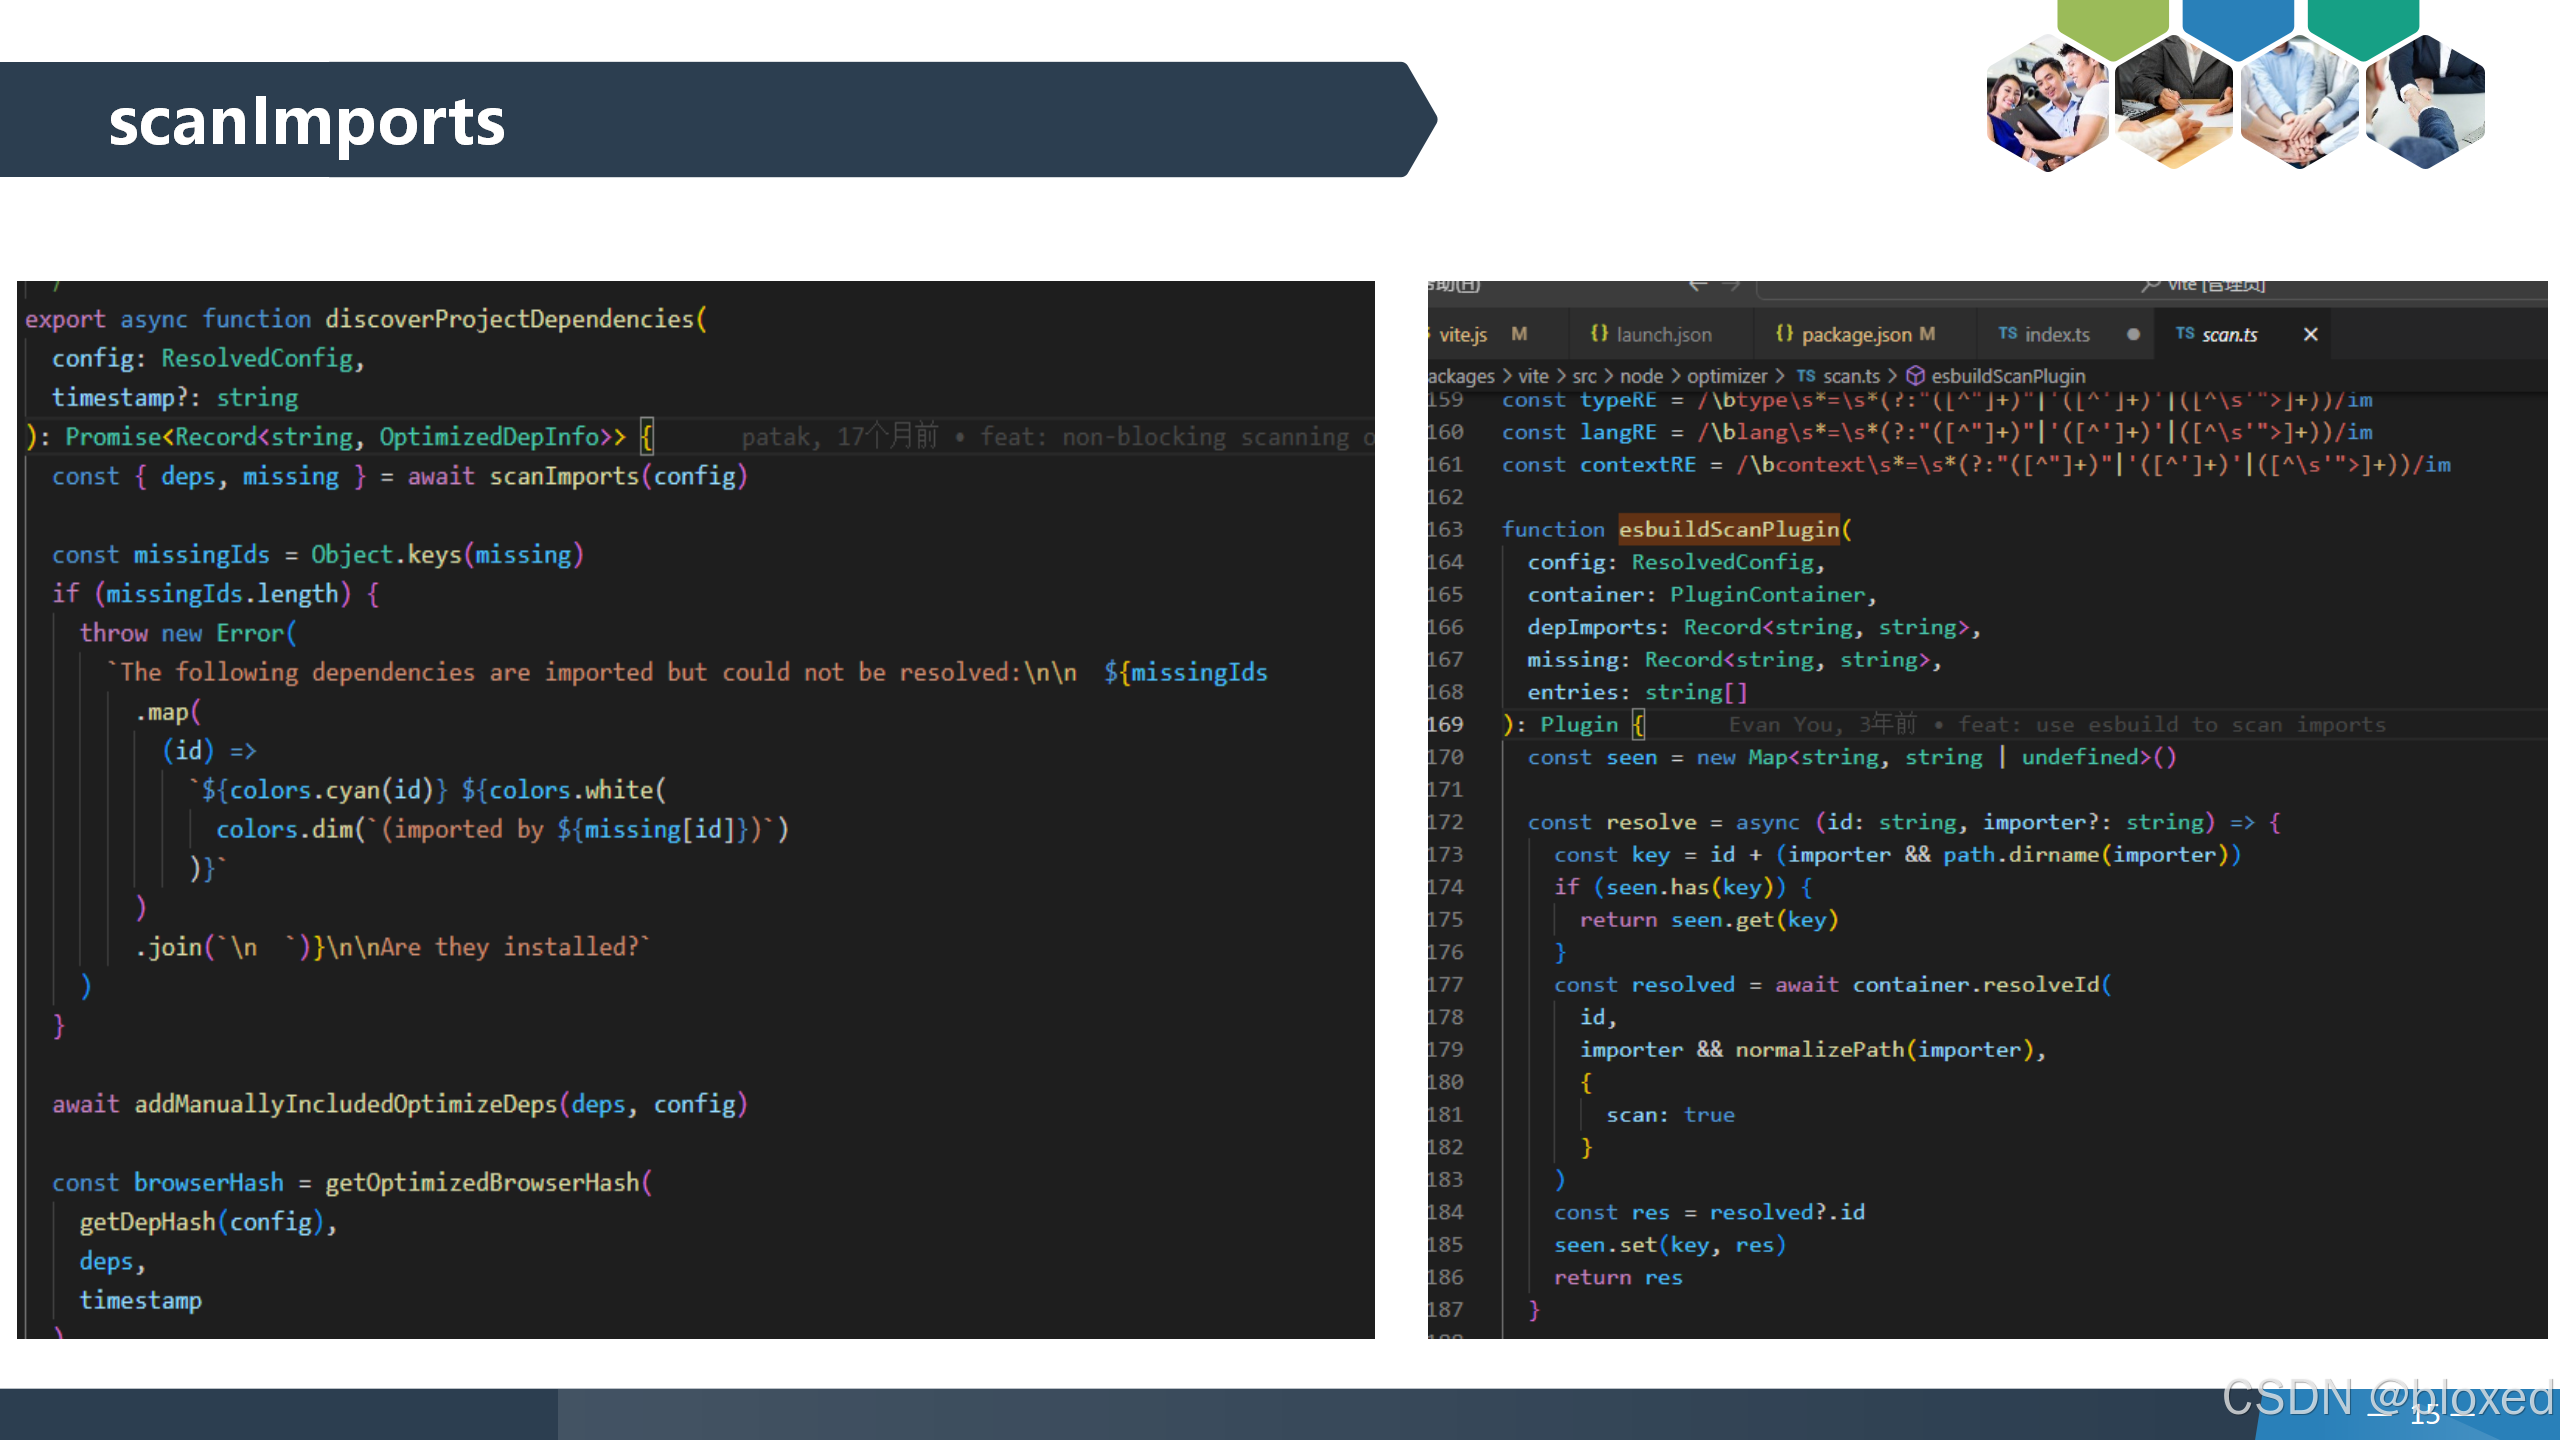Click the 'scanImports' slide title
The image size is (2560, 1440).
tap(307, 121)
